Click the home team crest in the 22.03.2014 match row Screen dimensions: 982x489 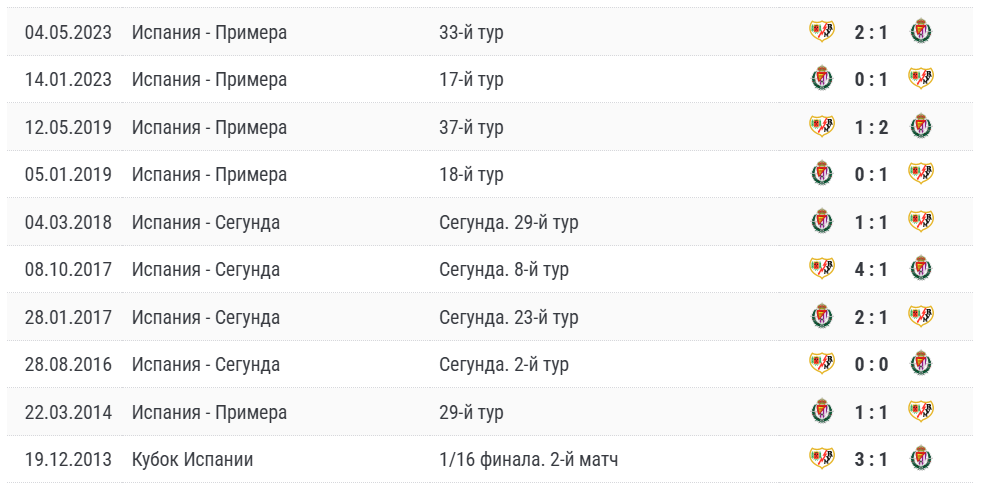click(821, 412)
